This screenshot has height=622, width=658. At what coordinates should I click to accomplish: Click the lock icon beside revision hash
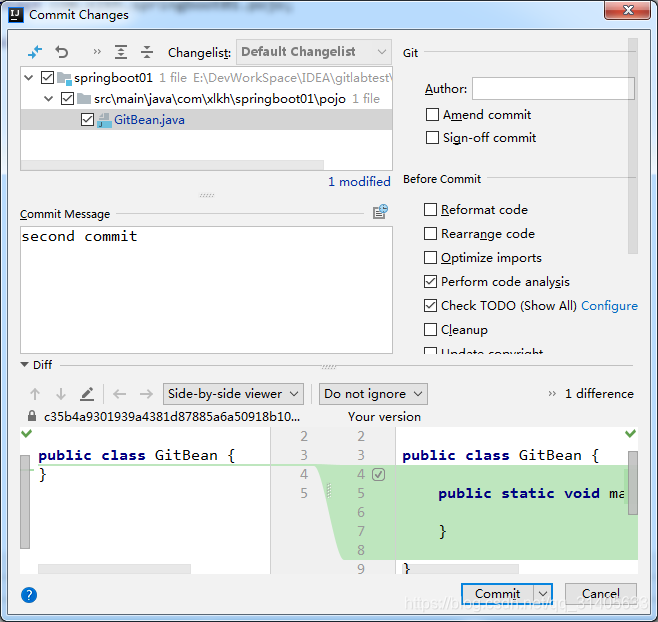pos(31,416)
